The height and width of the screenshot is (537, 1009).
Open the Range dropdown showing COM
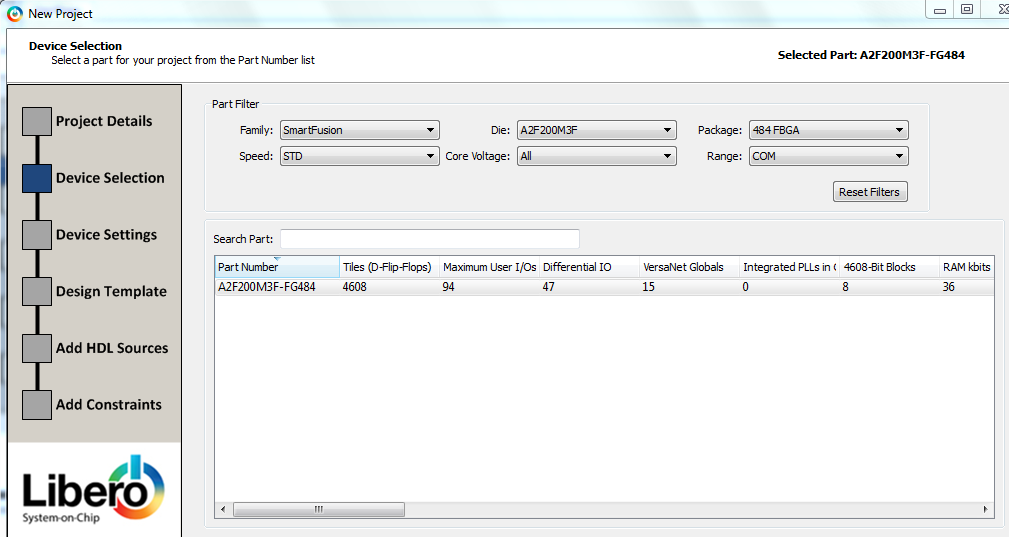click(828, 156)
